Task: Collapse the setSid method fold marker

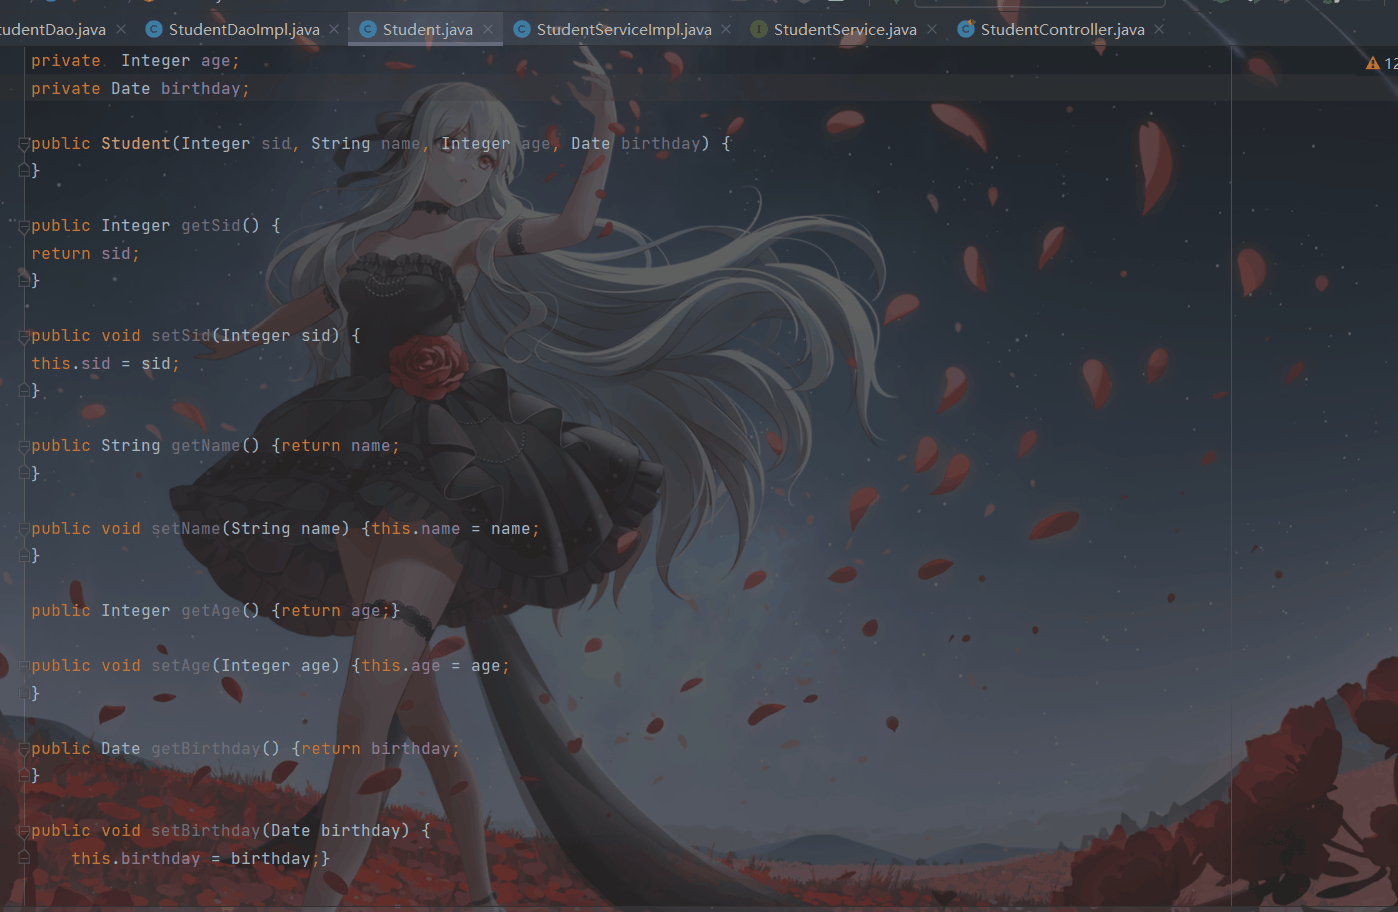Action: (x=22, y=335)
